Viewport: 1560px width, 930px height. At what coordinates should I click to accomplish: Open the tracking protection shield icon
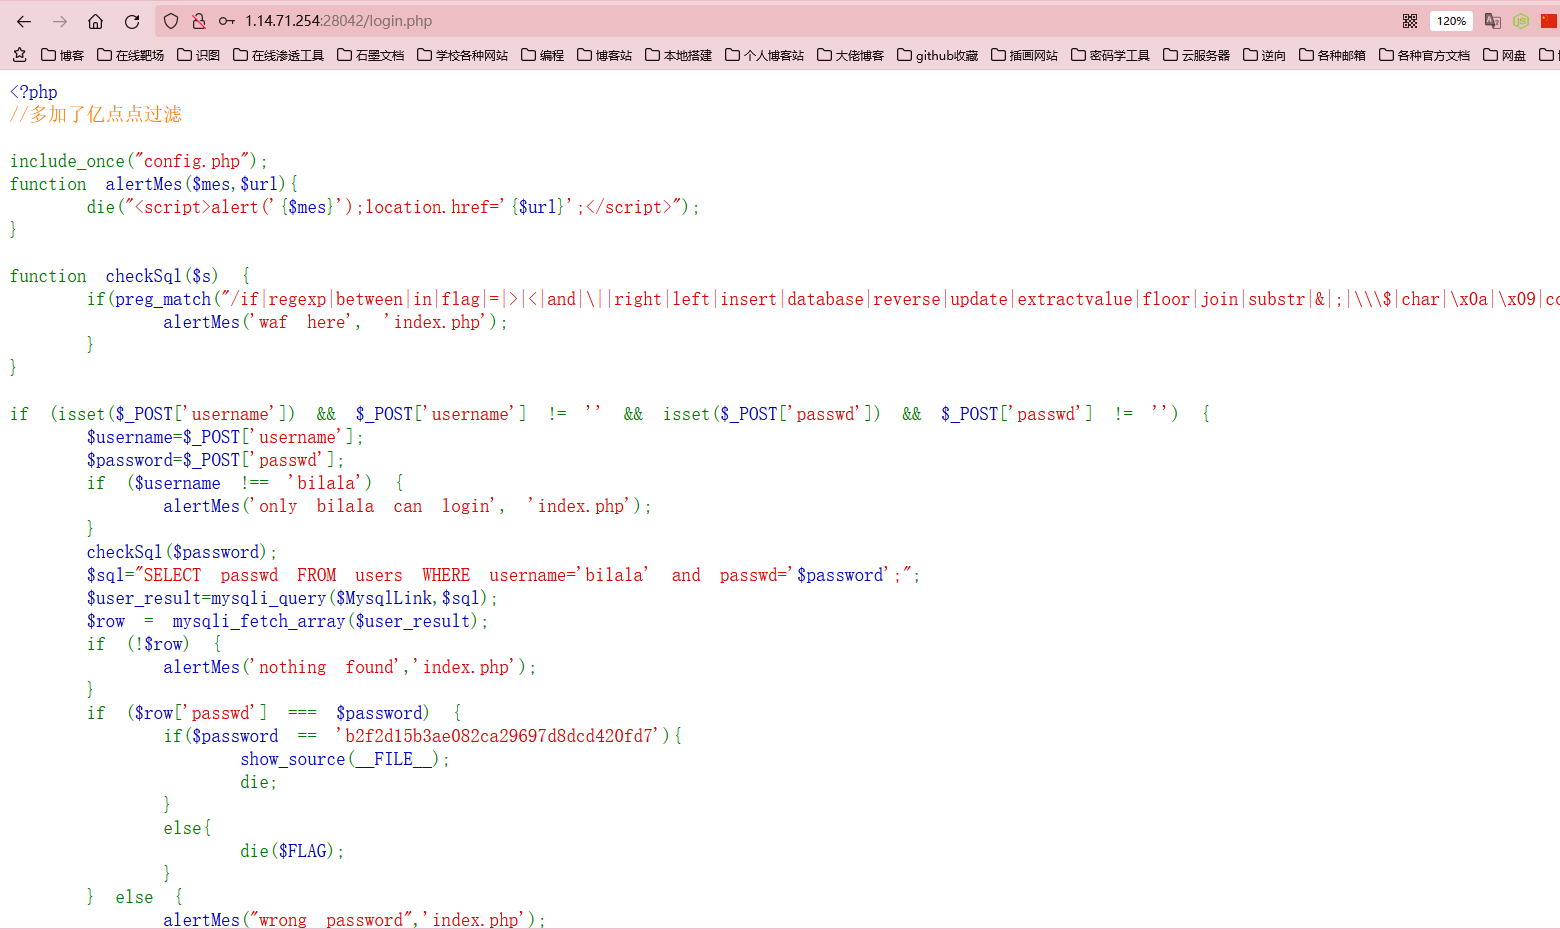171,21
